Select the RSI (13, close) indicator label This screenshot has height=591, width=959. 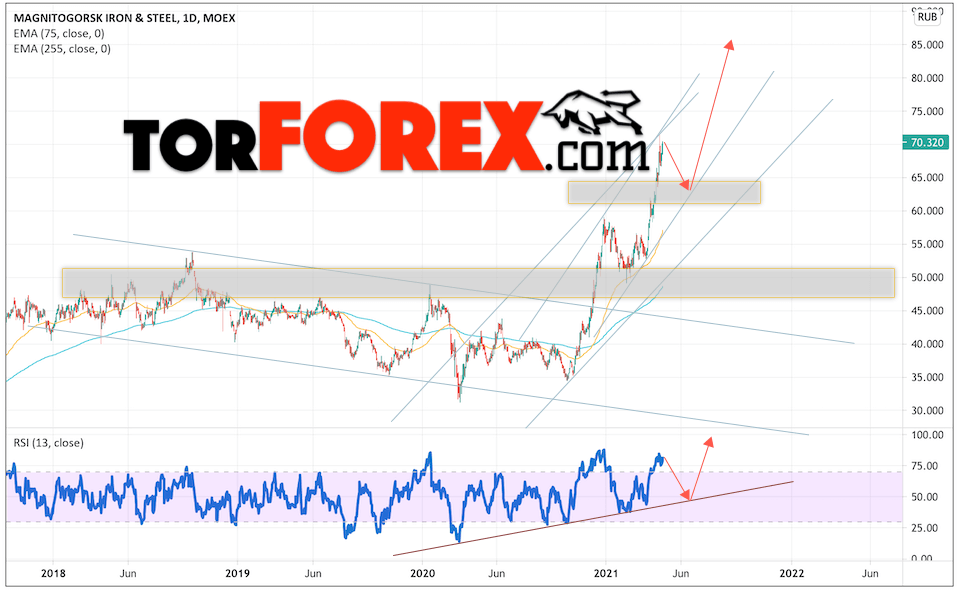point(48,442)
